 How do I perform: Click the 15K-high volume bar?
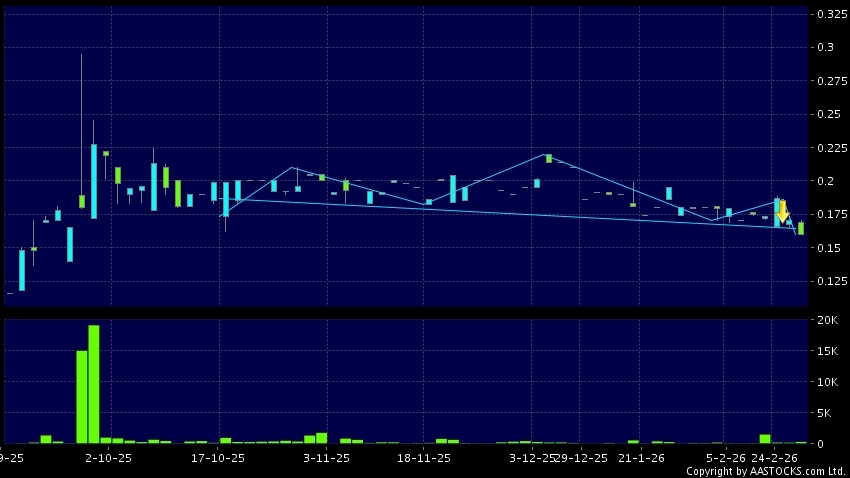81,397
